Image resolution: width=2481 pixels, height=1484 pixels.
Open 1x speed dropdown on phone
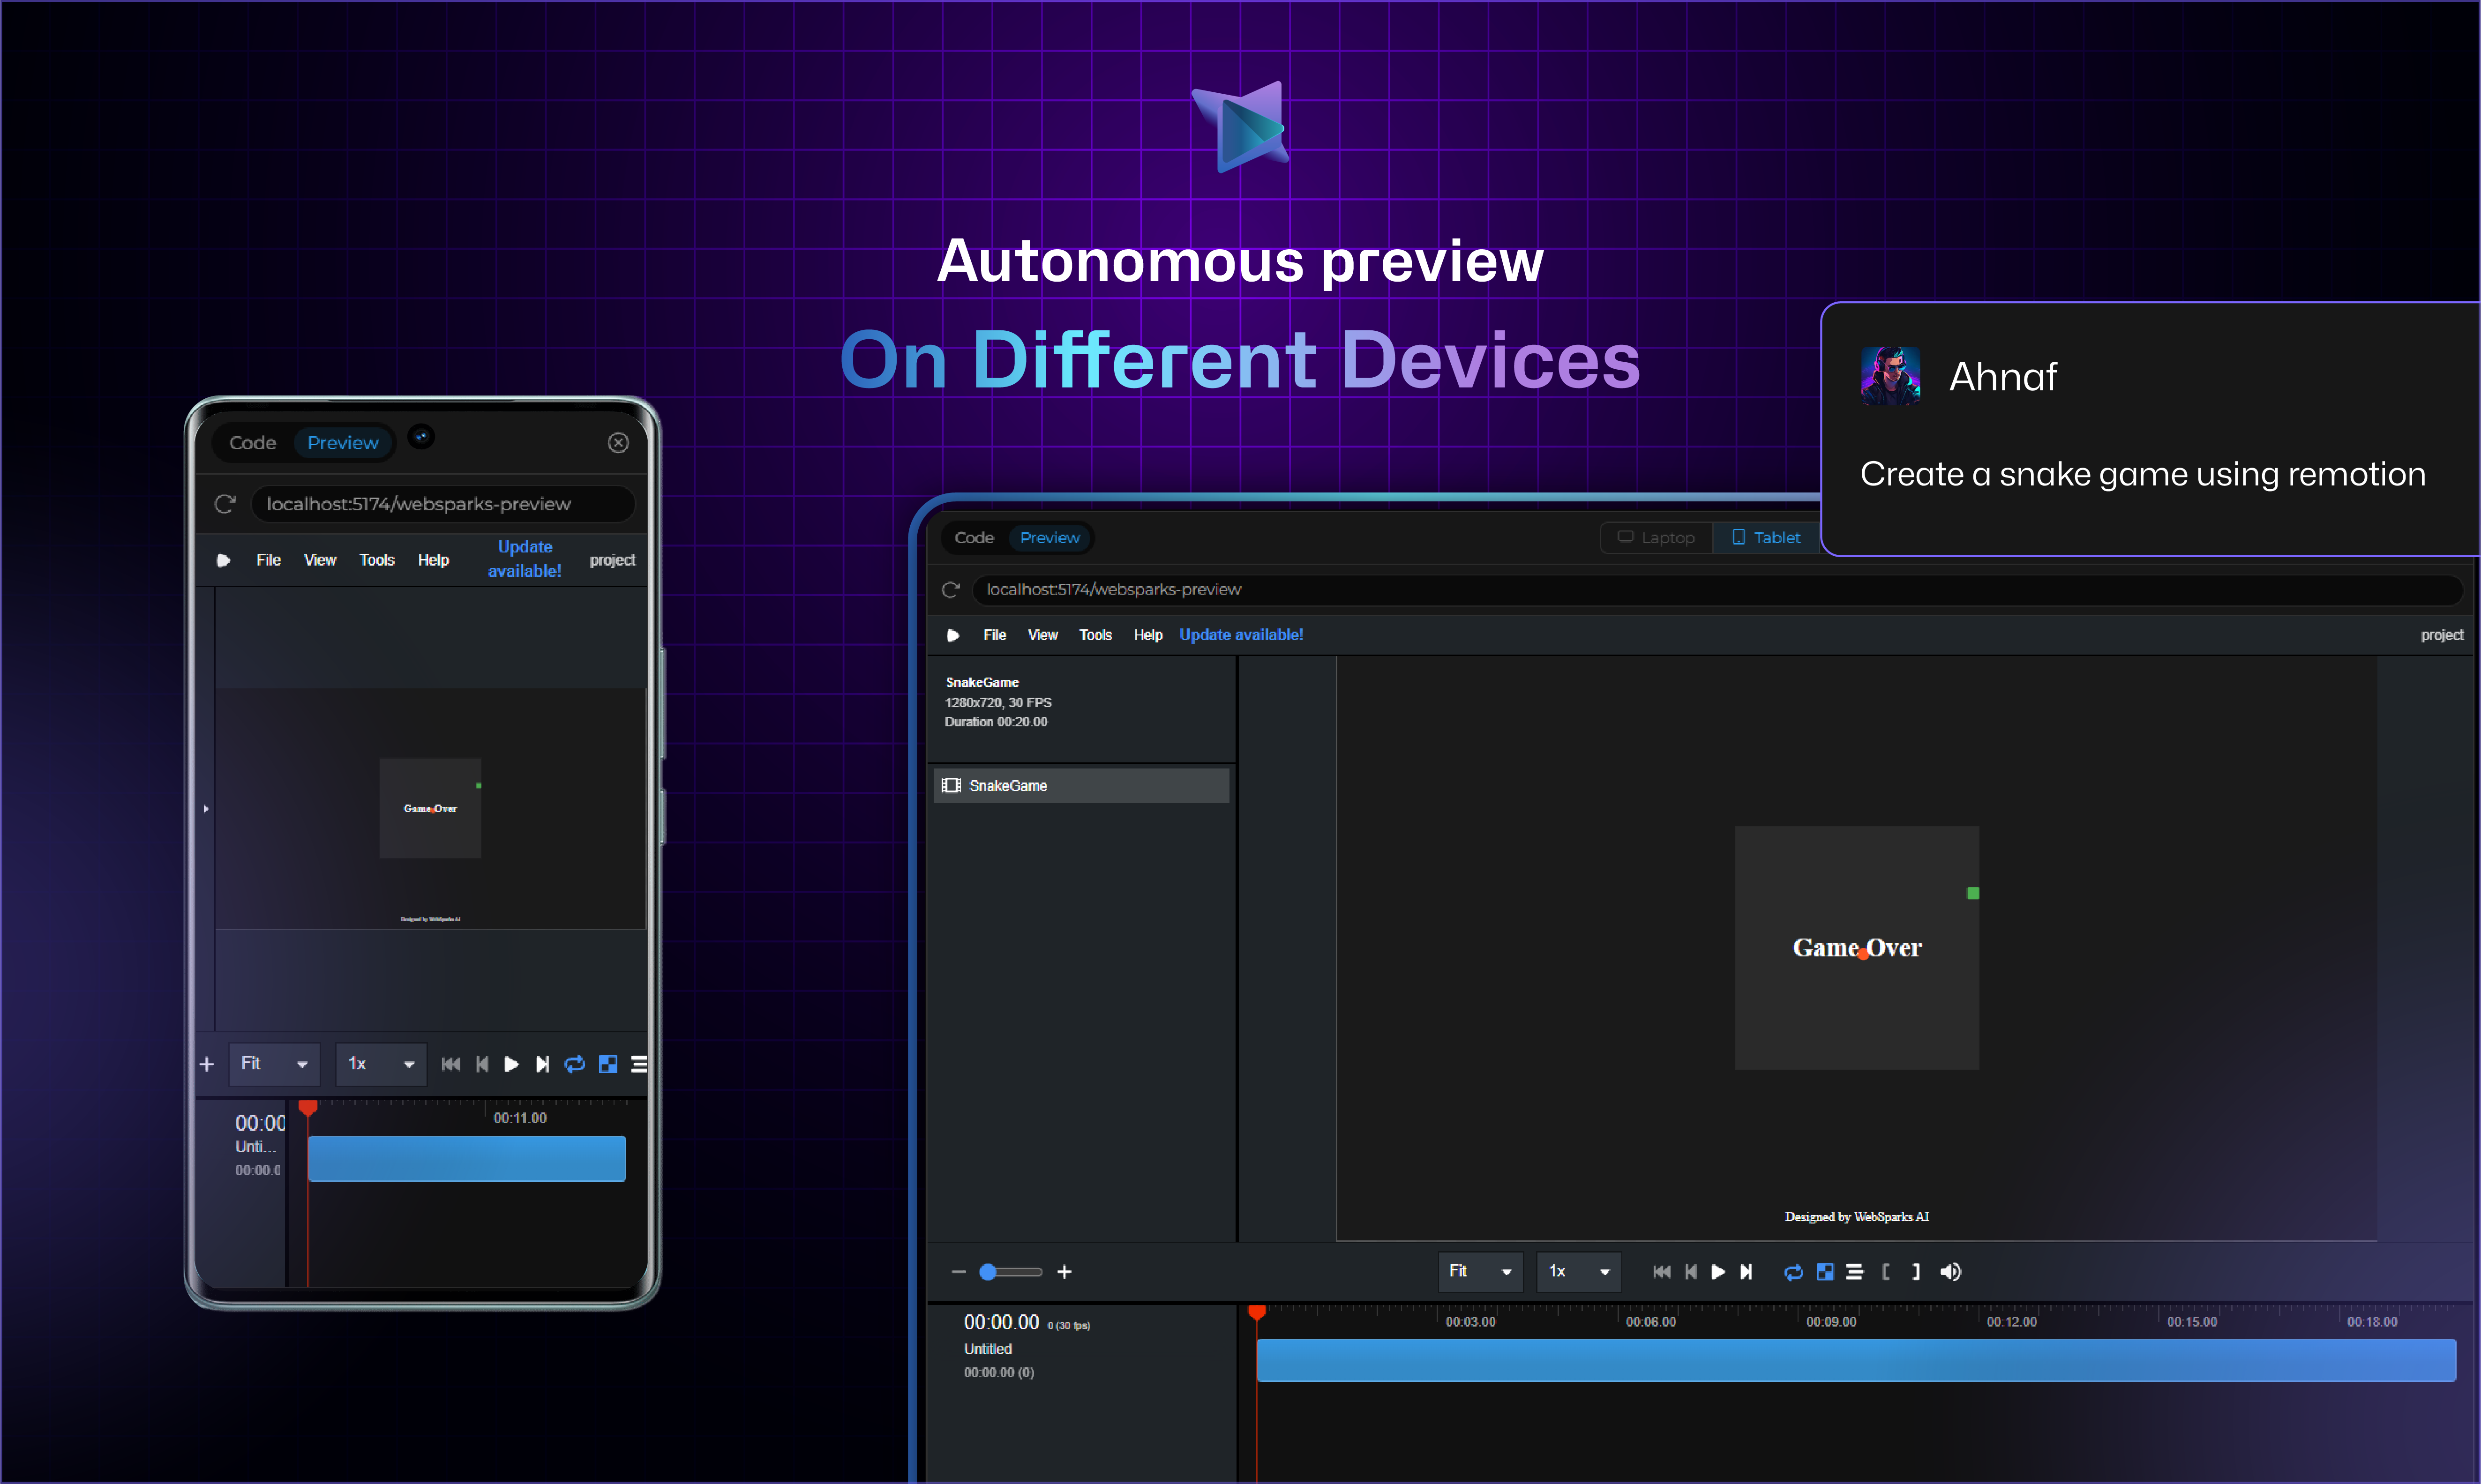coord(381,1064)
